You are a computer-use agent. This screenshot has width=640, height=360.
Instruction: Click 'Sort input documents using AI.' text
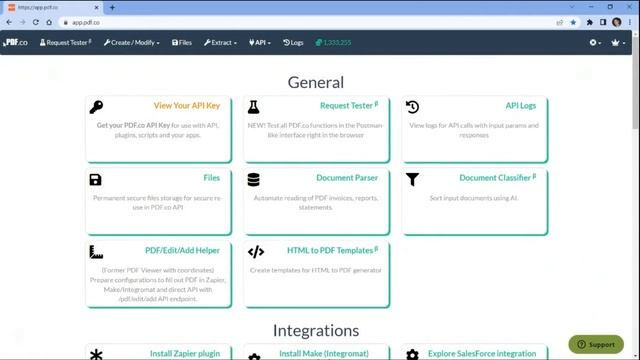click(474, 198)
